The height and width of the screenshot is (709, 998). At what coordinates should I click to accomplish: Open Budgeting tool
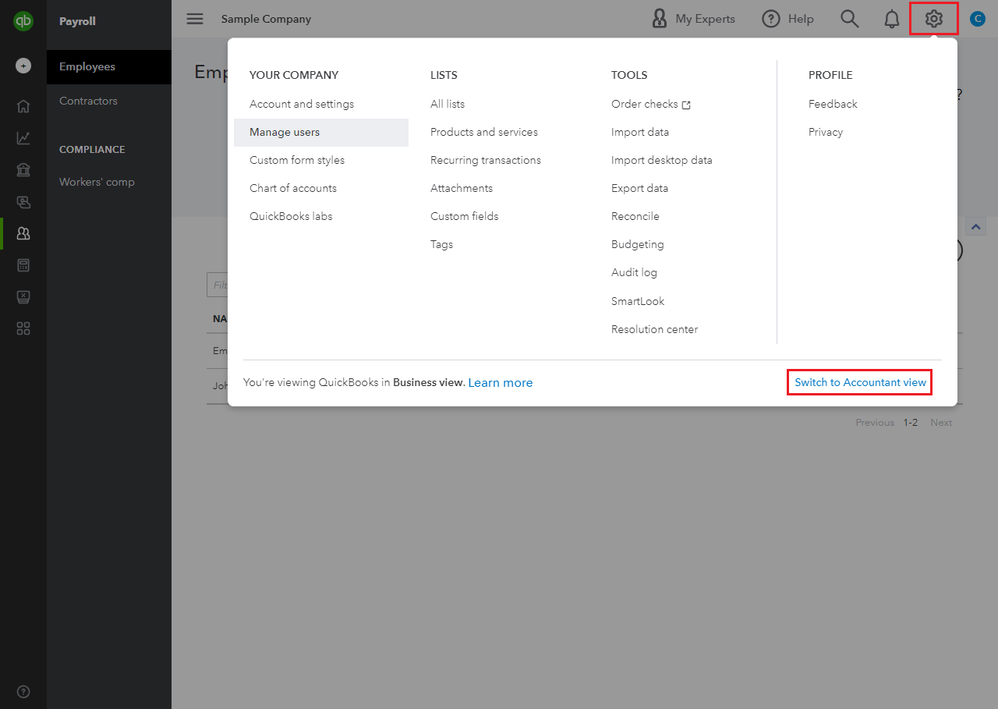(x=637, y=244)
